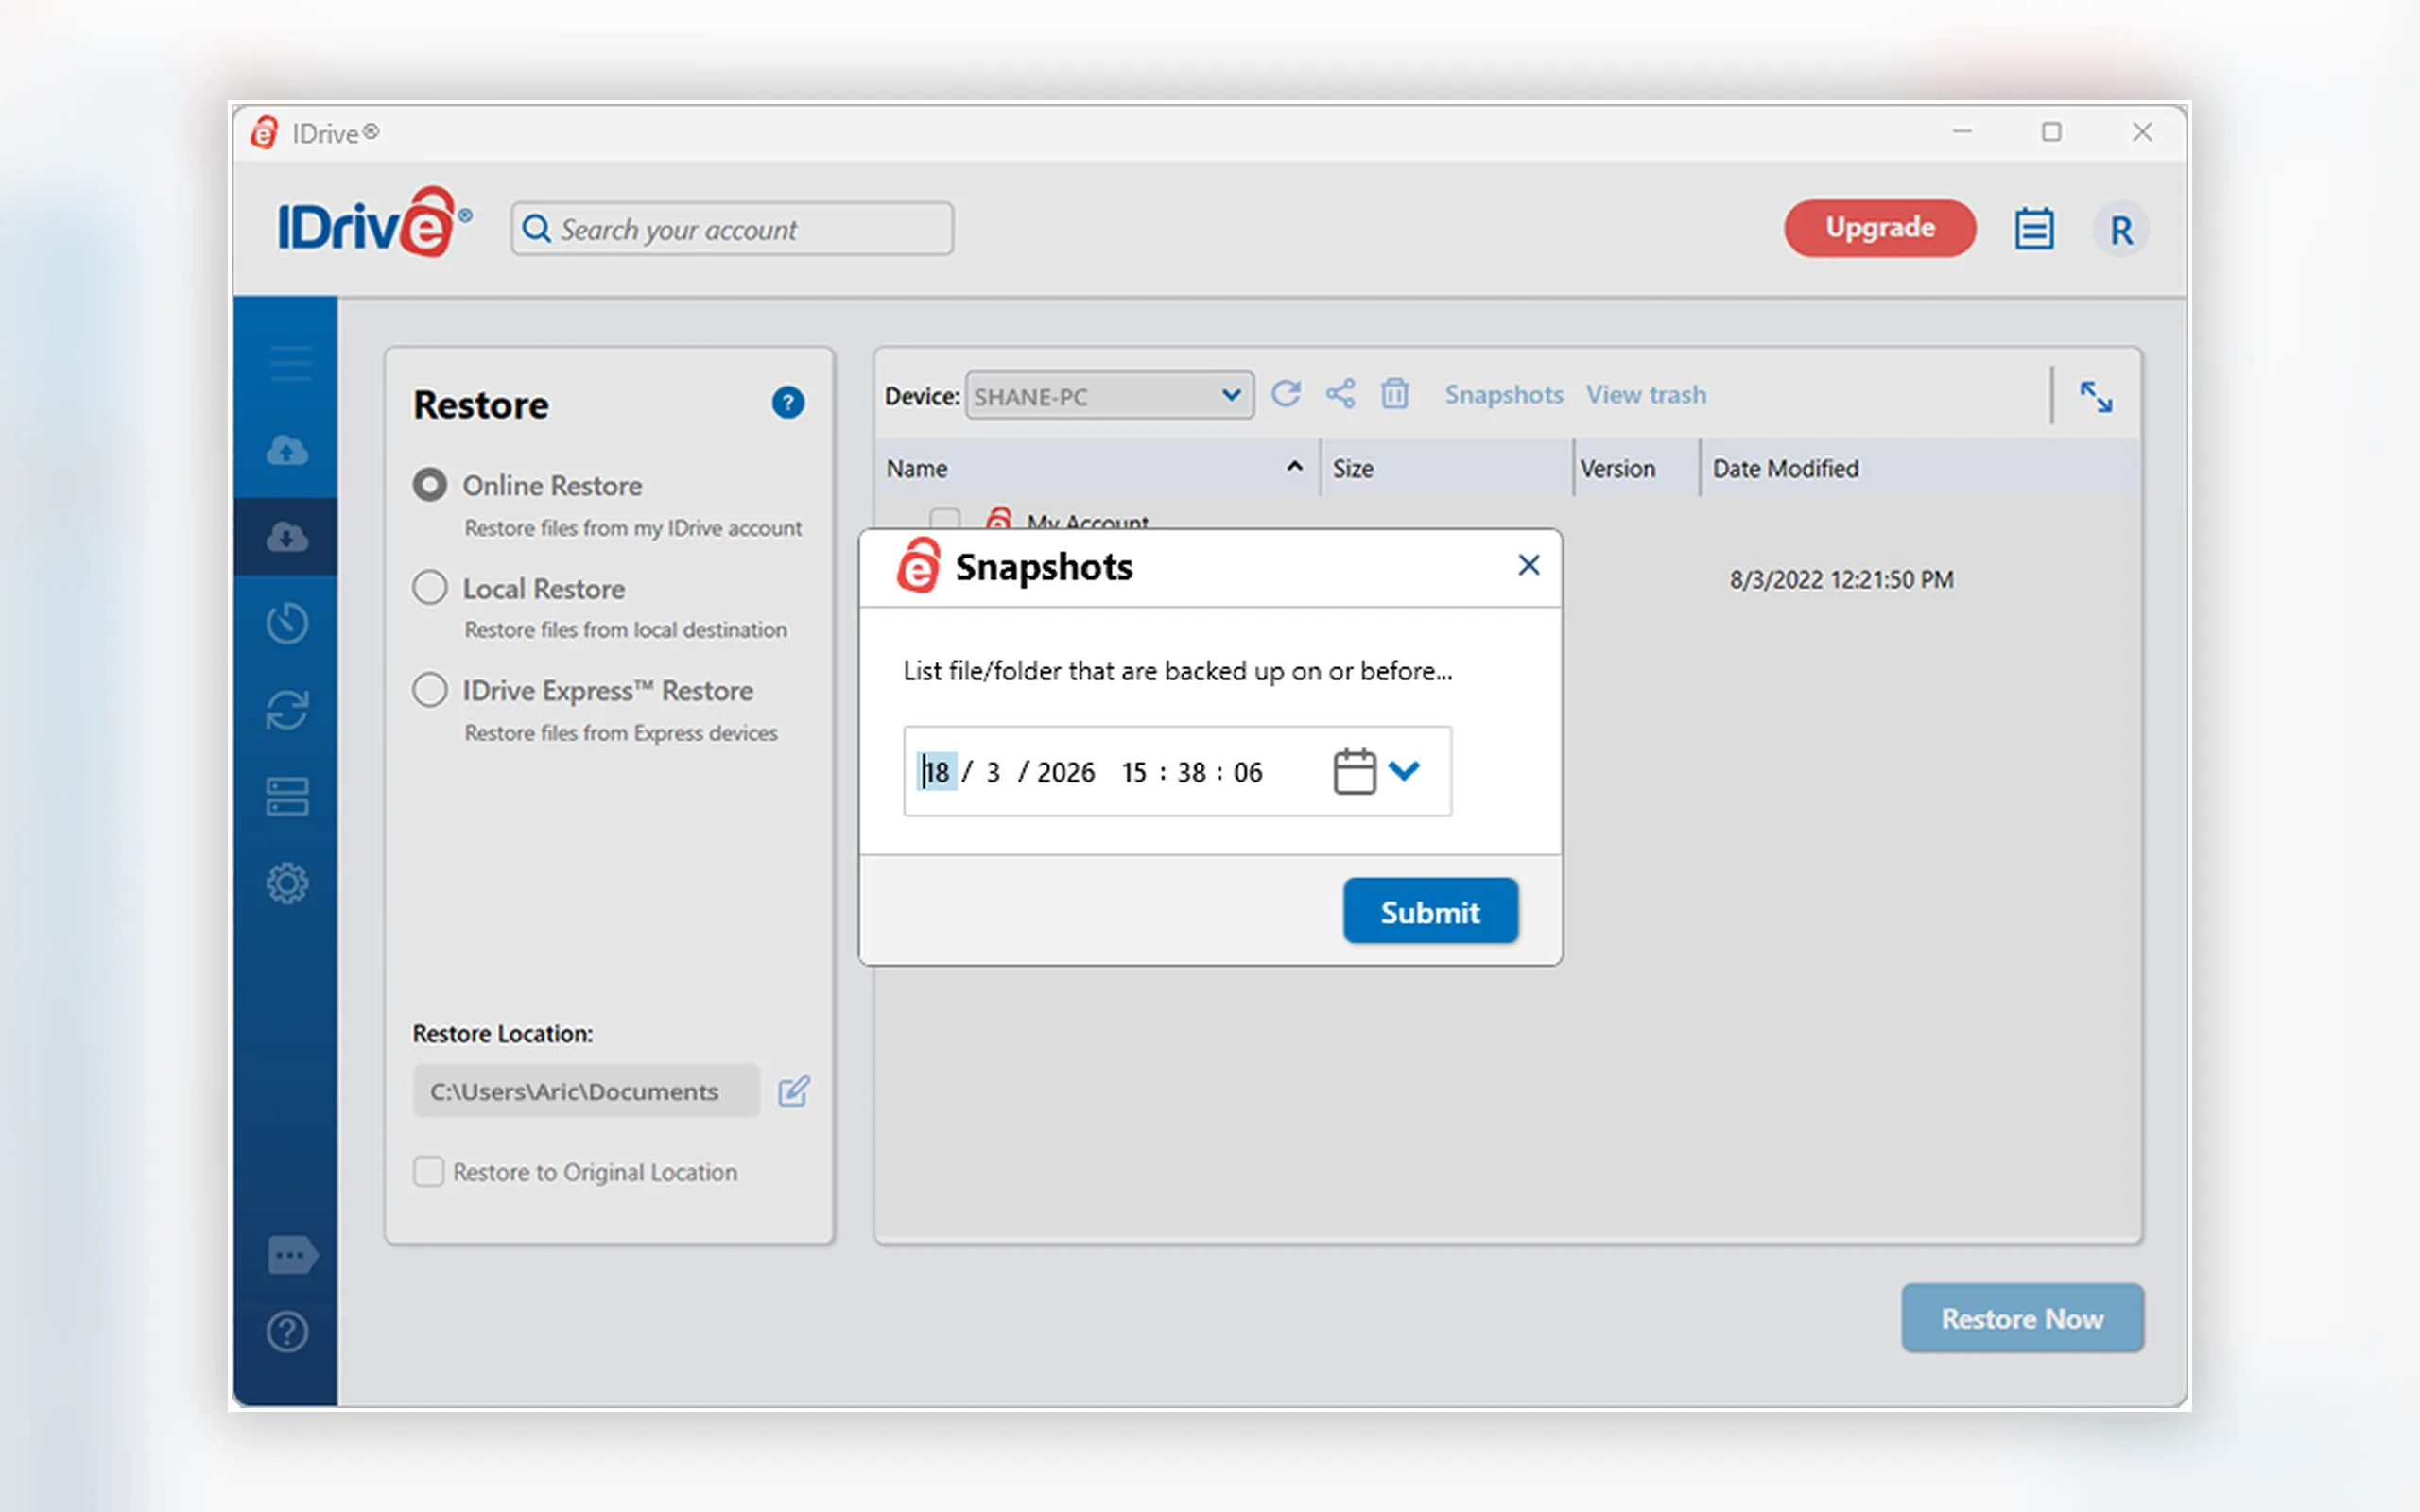
Task: Click the Restore Now button
Action: (x=2022, y=1318)
